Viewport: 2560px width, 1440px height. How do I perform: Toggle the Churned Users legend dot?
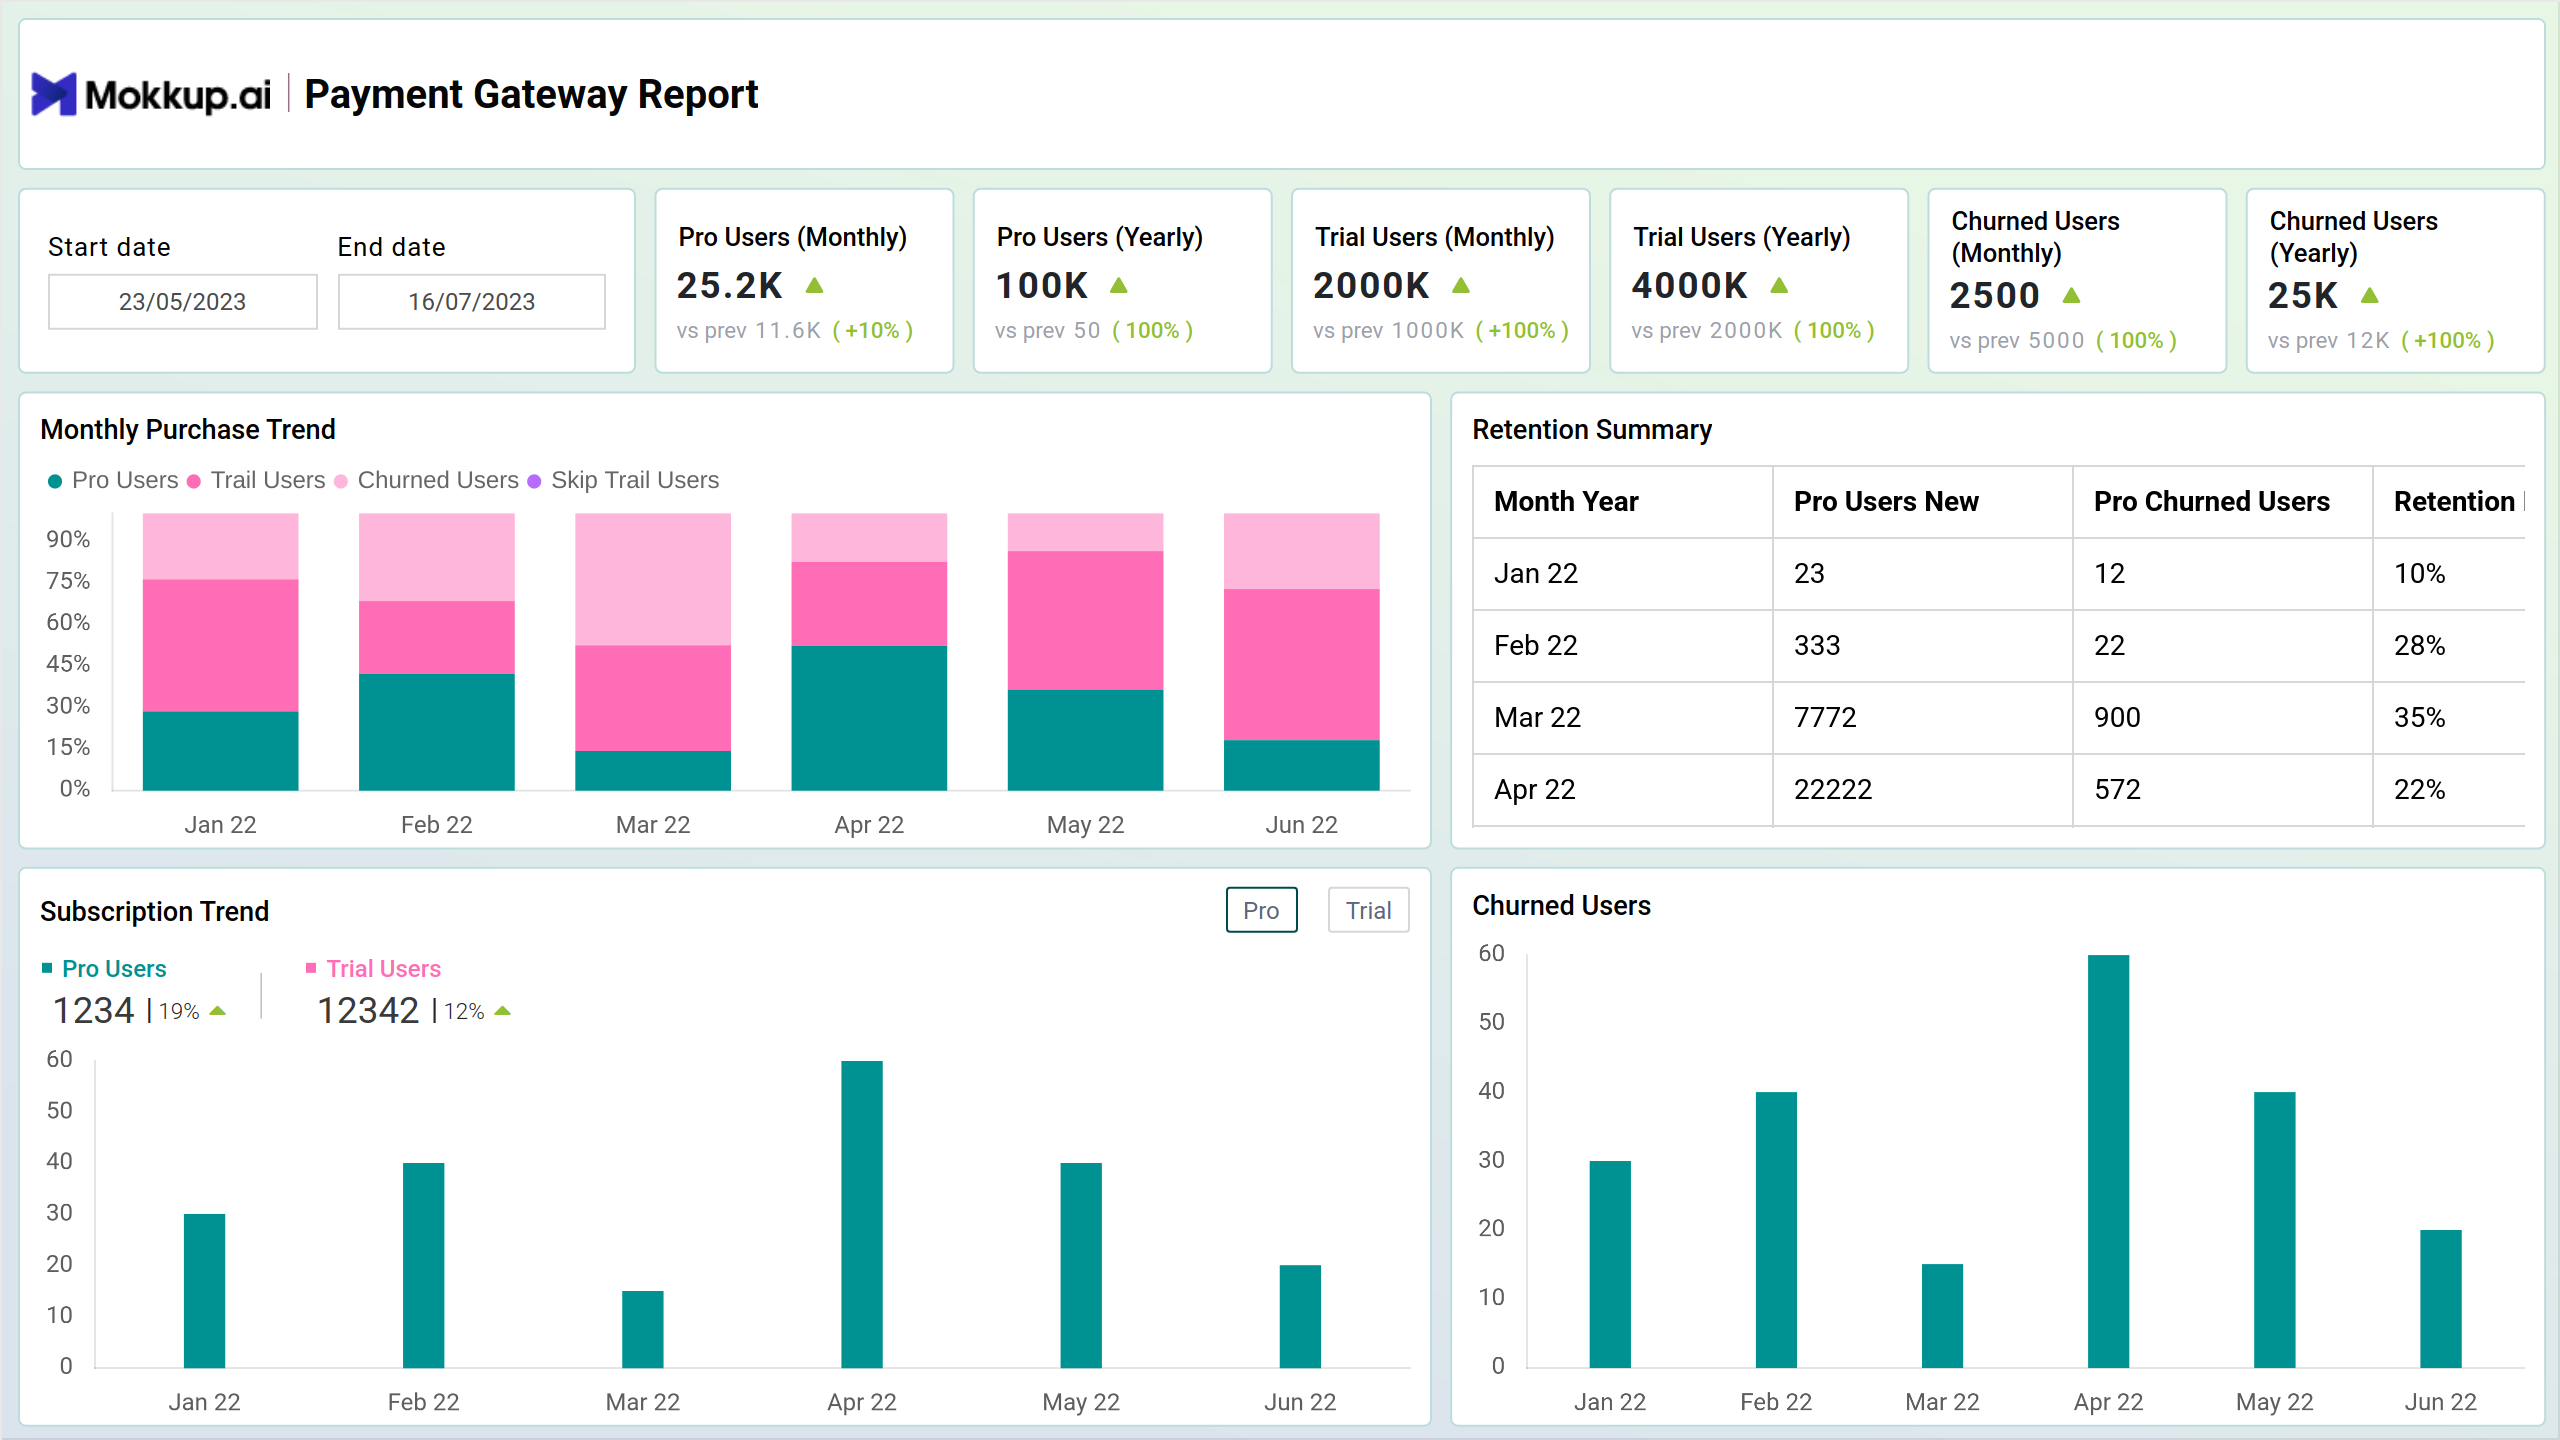[x=341, y=481]
